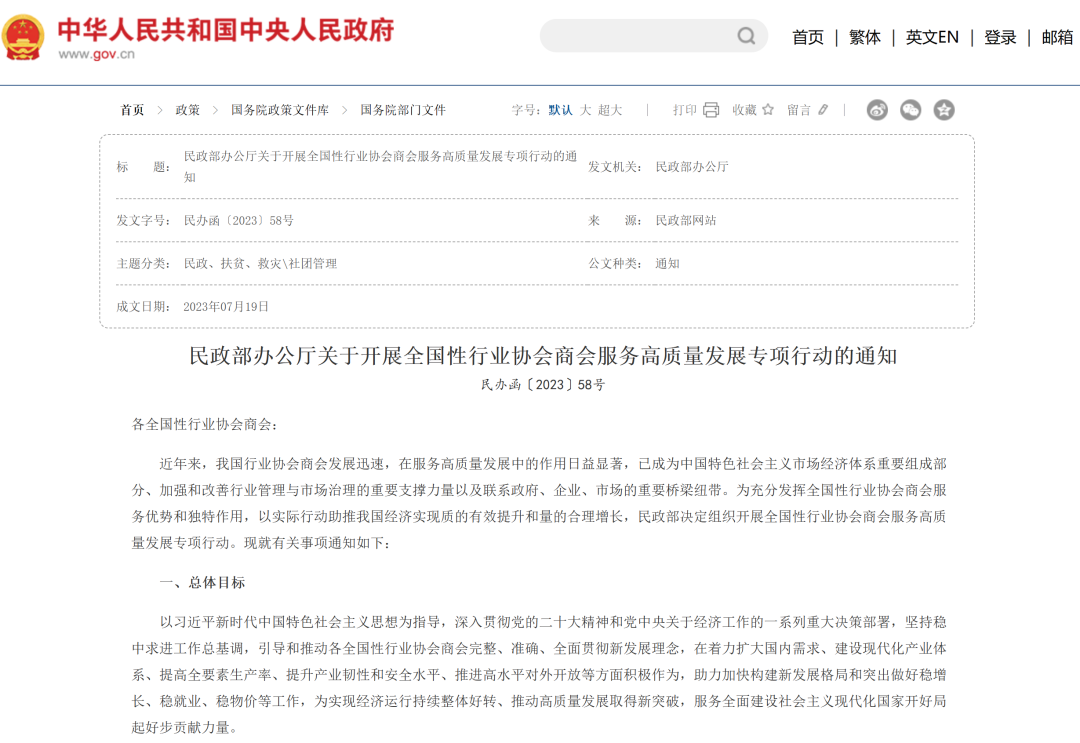Open the 邮箱 link
Viewport: 1080px width, 743px height.
coord(1057,37)
